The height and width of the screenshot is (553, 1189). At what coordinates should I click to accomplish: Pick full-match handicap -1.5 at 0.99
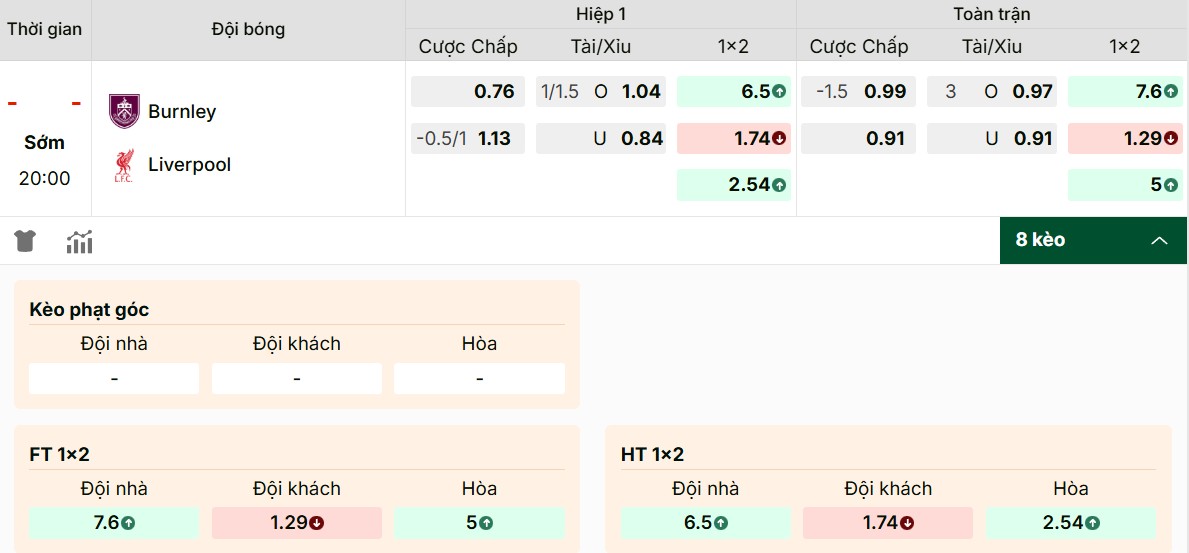point(859,92)
